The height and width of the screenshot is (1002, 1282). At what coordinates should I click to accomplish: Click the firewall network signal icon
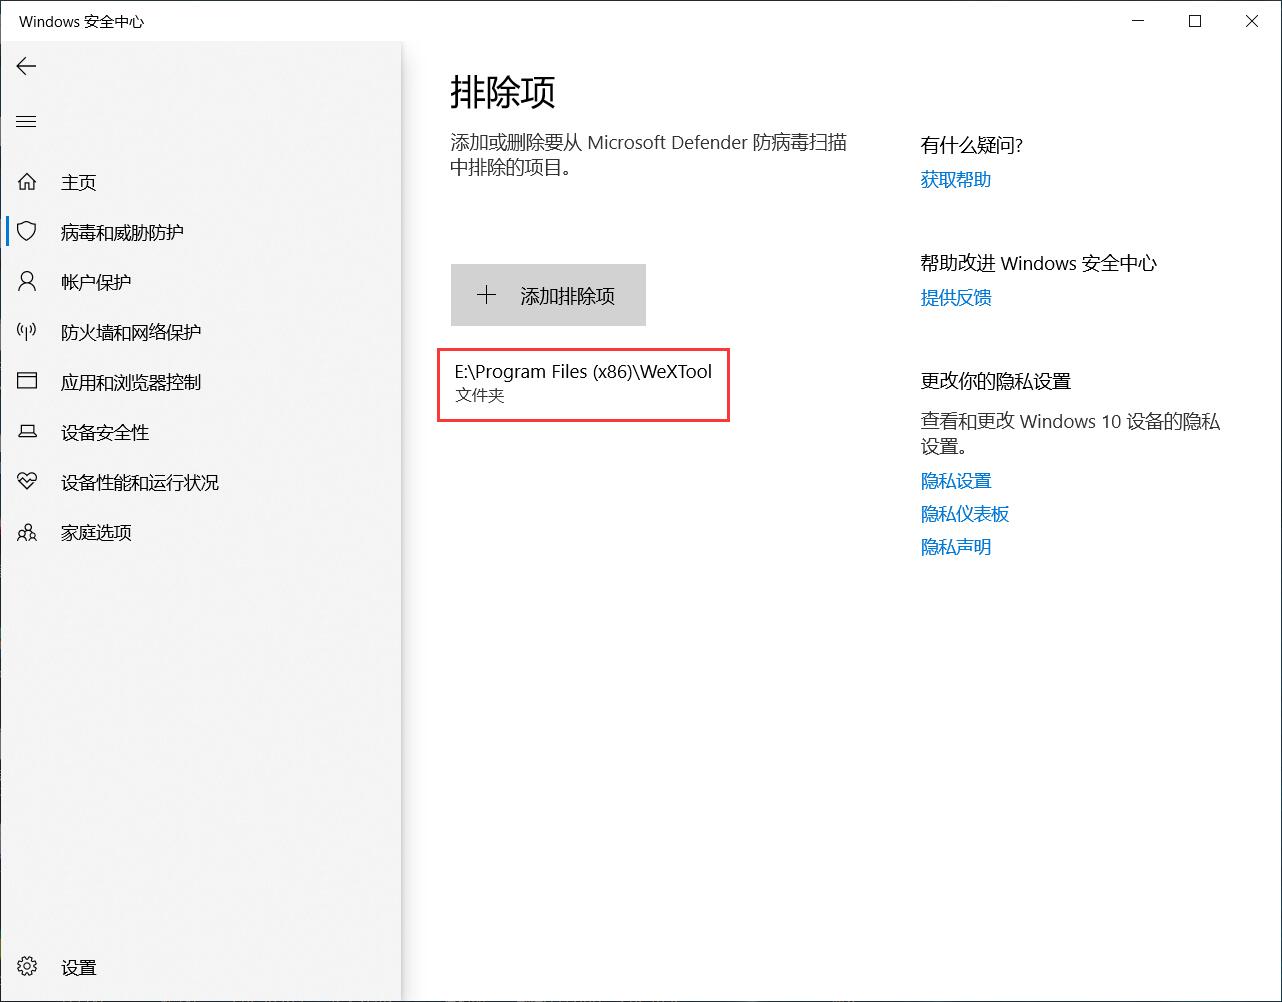pos(27,332)
